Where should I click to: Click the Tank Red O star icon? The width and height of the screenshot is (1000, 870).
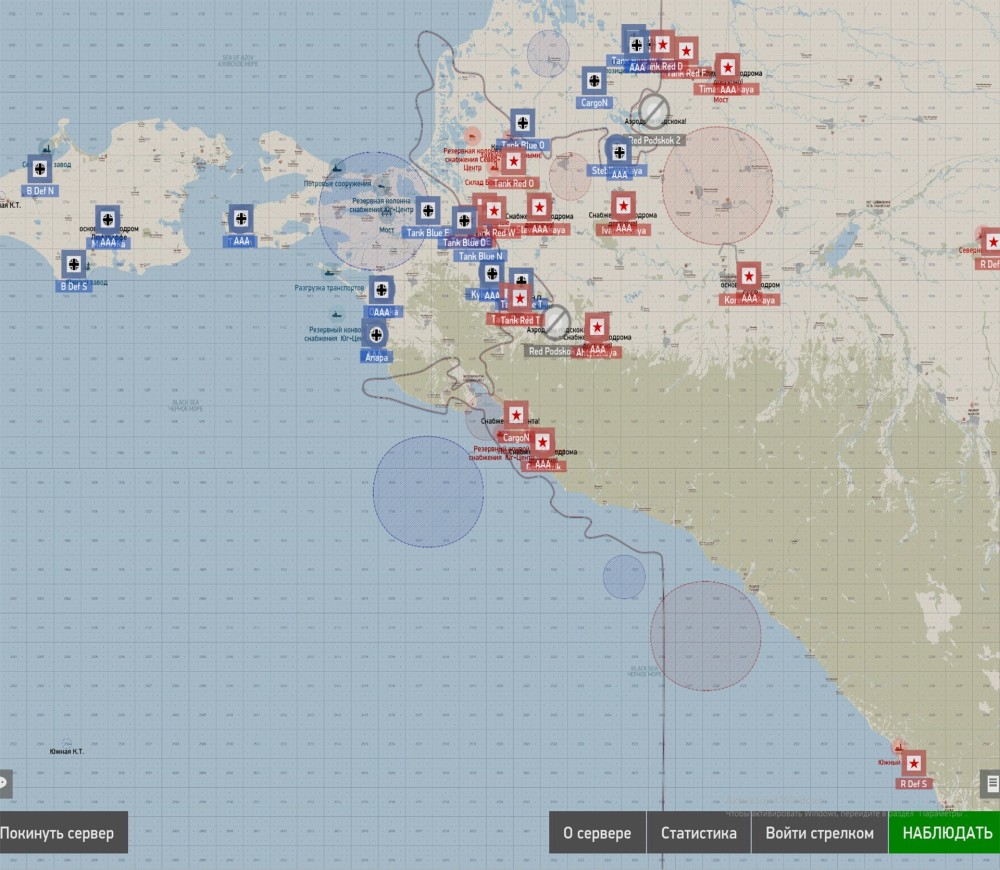514,161
